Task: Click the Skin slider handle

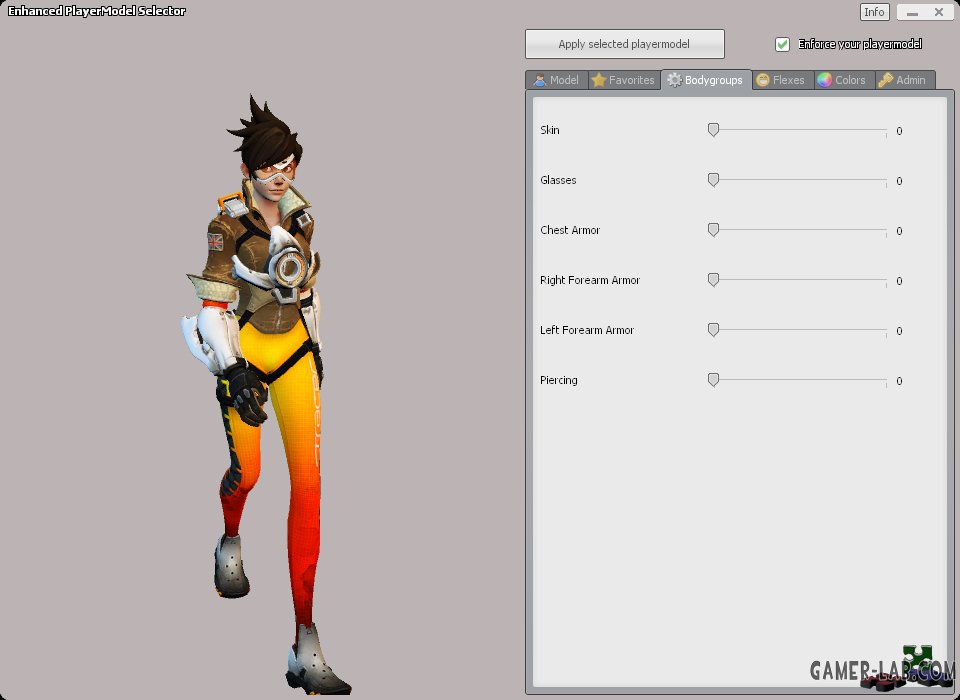Action: click(x=713, y=130)
